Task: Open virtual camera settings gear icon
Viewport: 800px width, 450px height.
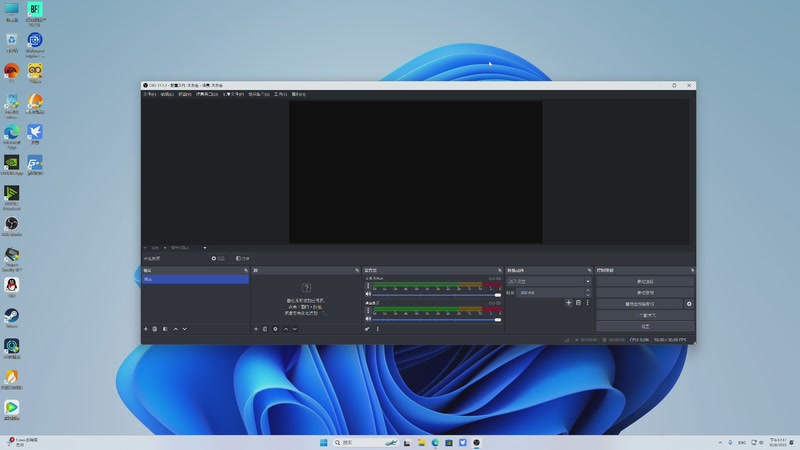Action: tap(689, 304)
